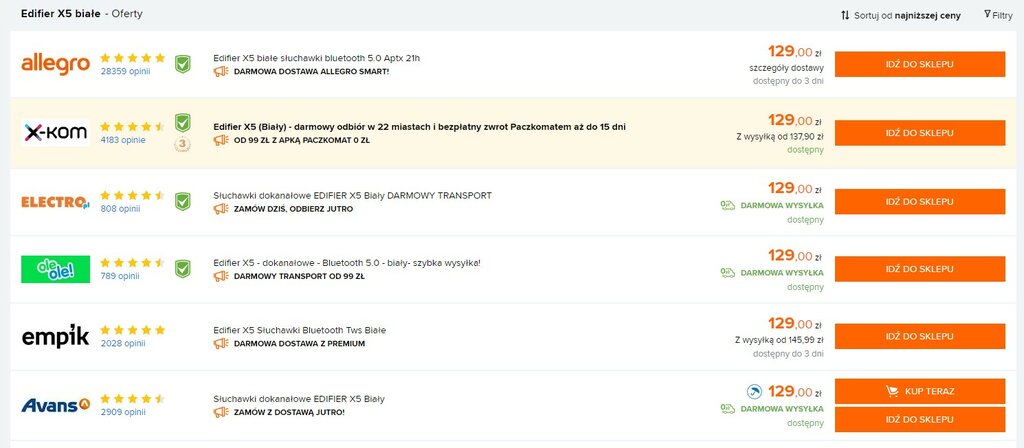
Task: Click the megaphone icon in Avans offer
Action: pyautogui.click(x=221, y=412)
